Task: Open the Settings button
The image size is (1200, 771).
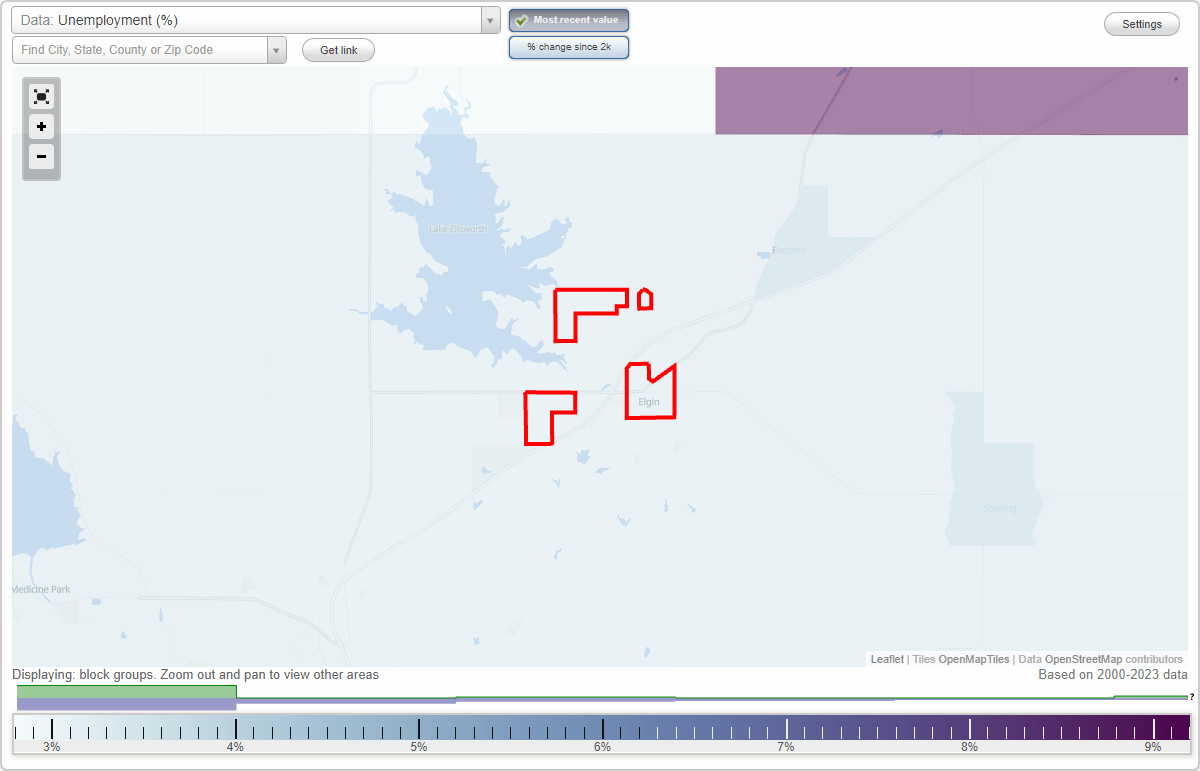Action: click(x=1142, y=24)
